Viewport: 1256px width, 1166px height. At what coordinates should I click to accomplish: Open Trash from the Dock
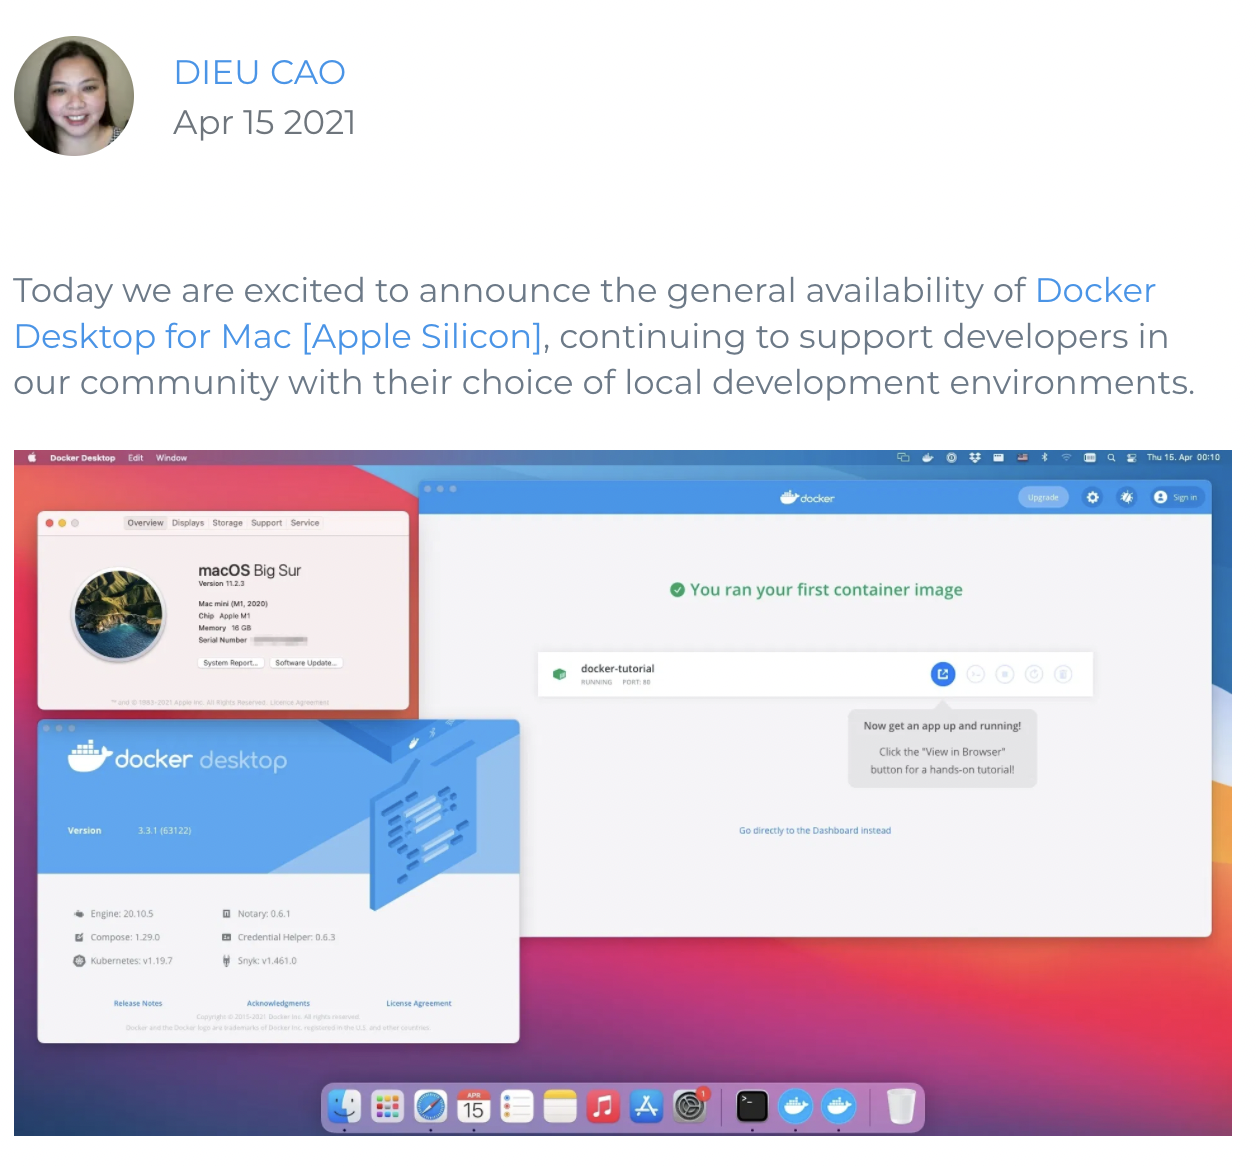point(901,1106)
